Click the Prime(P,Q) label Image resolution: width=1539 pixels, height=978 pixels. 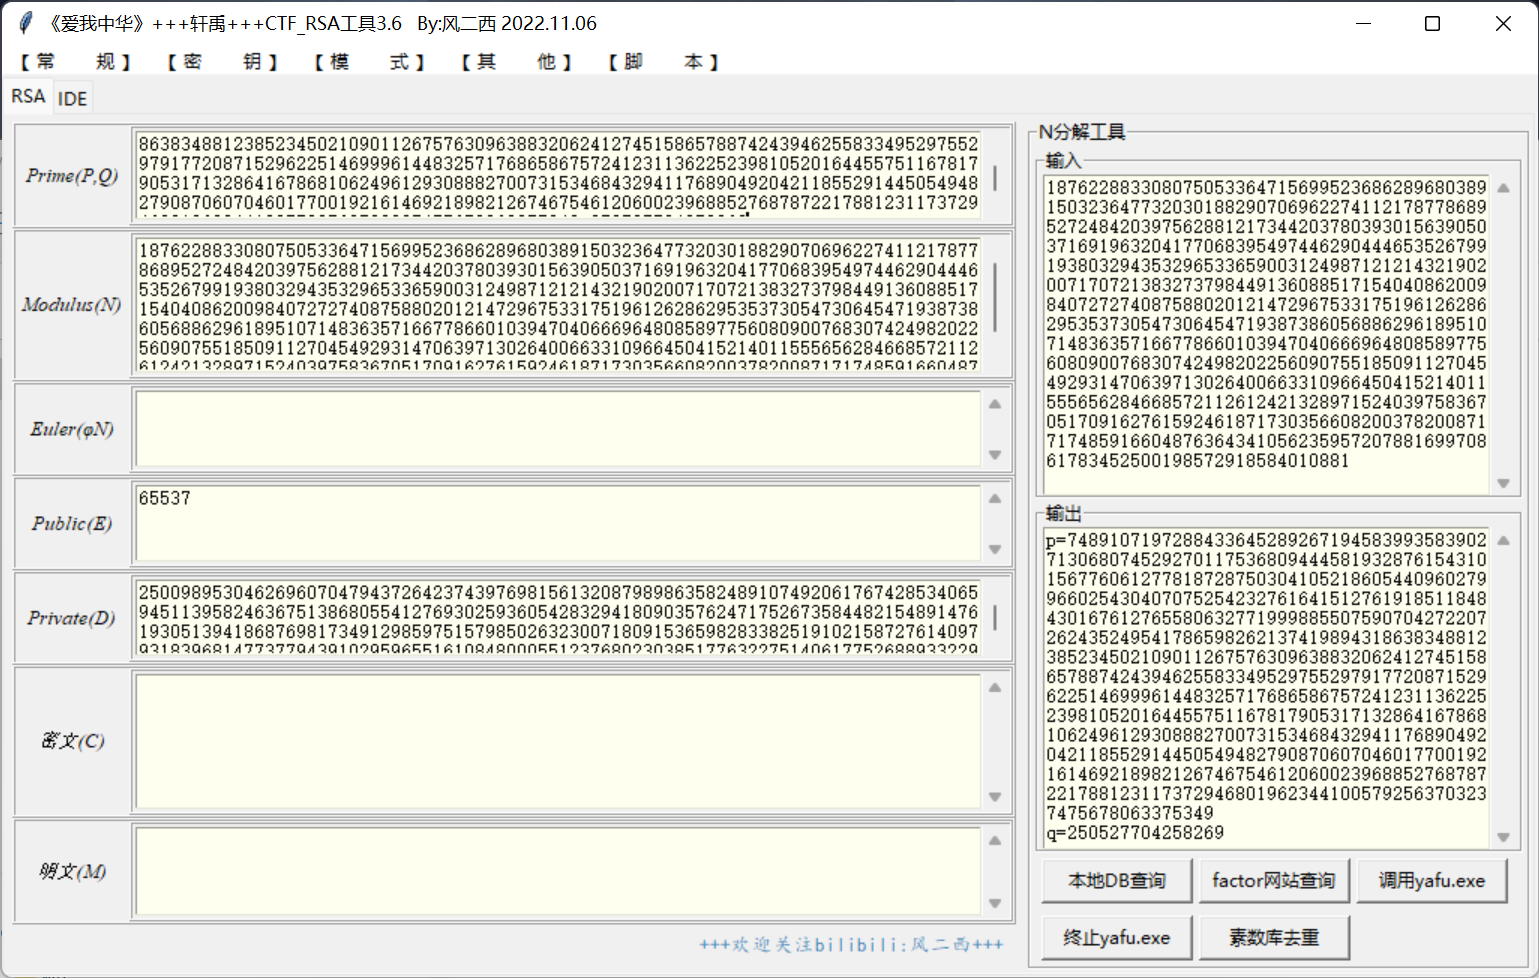coord(72,175)
